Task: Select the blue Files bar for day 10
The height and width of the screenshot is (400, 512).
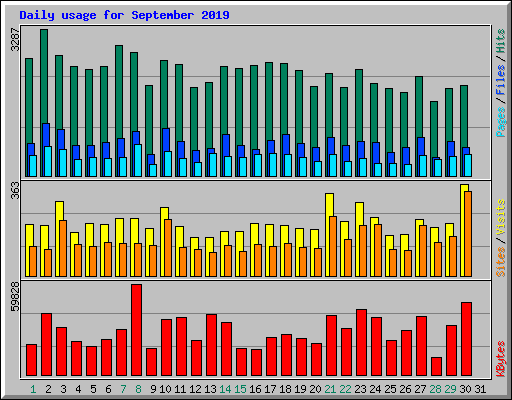Action: coord(166,140)
